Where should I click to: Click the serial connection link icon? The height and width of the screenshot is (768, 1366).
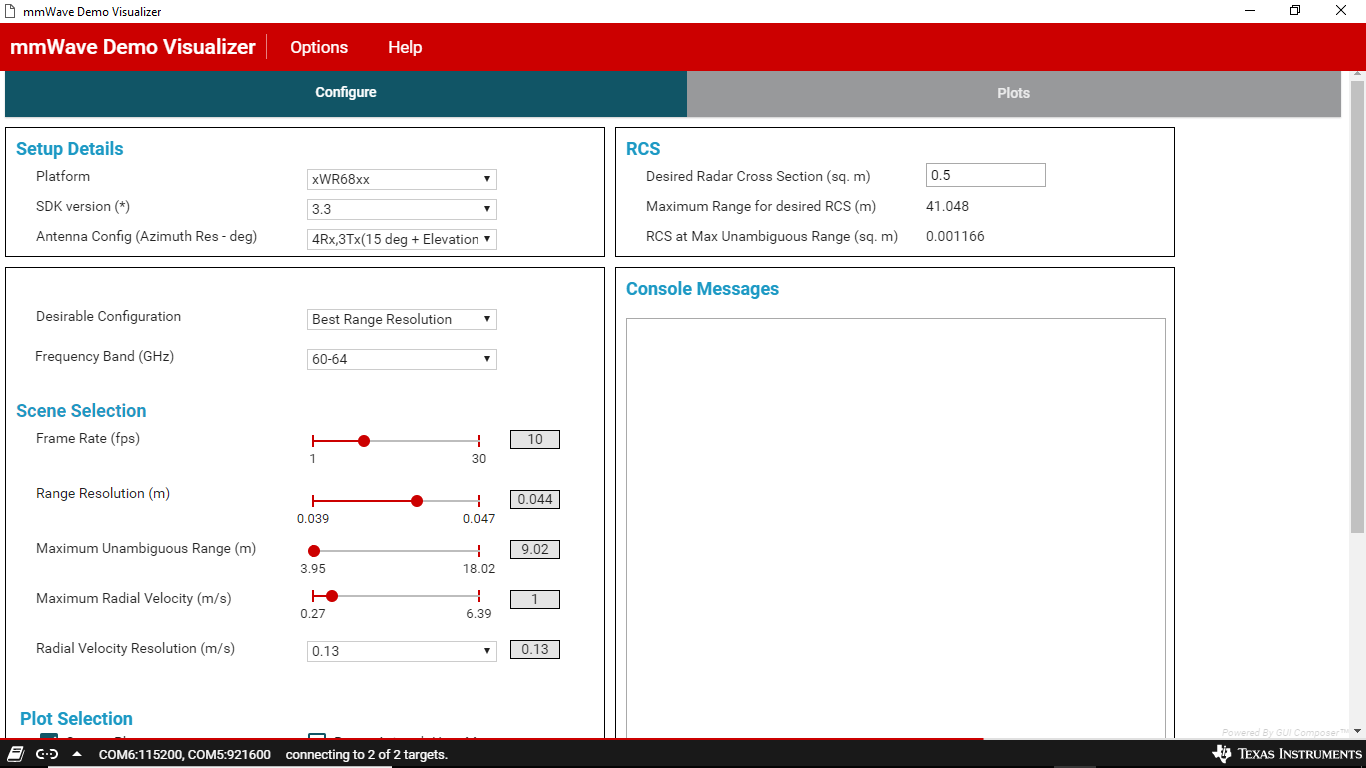(47, 754)
